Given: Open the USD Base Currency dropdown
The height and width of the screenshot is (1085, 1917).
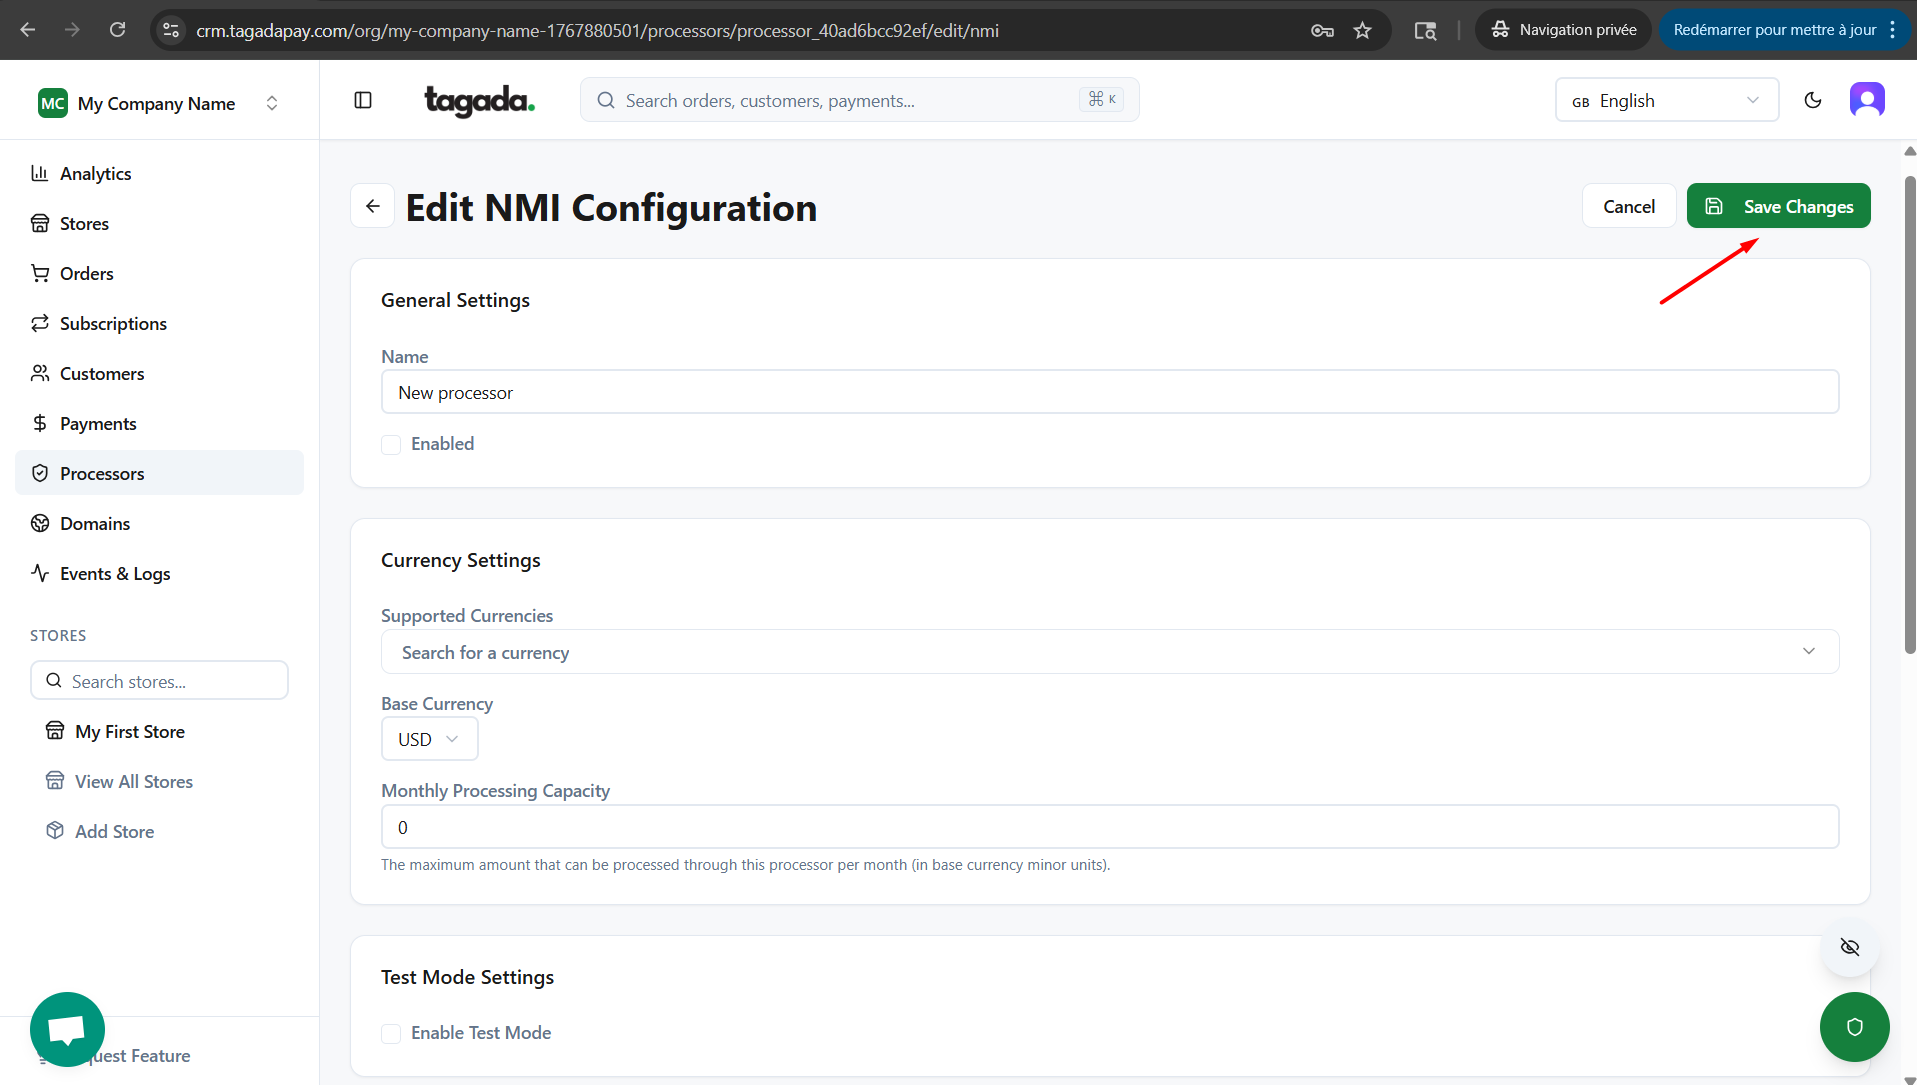Looking at the screenshot, I should (429, 740).
